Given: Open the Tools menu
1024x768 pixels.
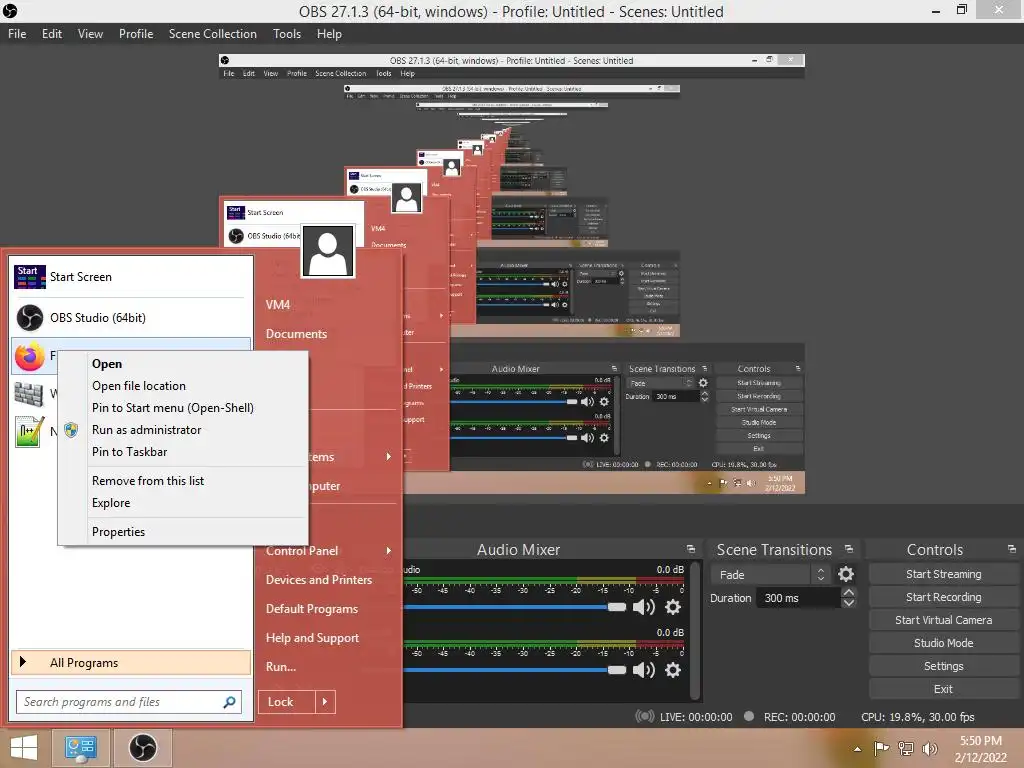Looking at the screenshot, I should tap(287, 34).
